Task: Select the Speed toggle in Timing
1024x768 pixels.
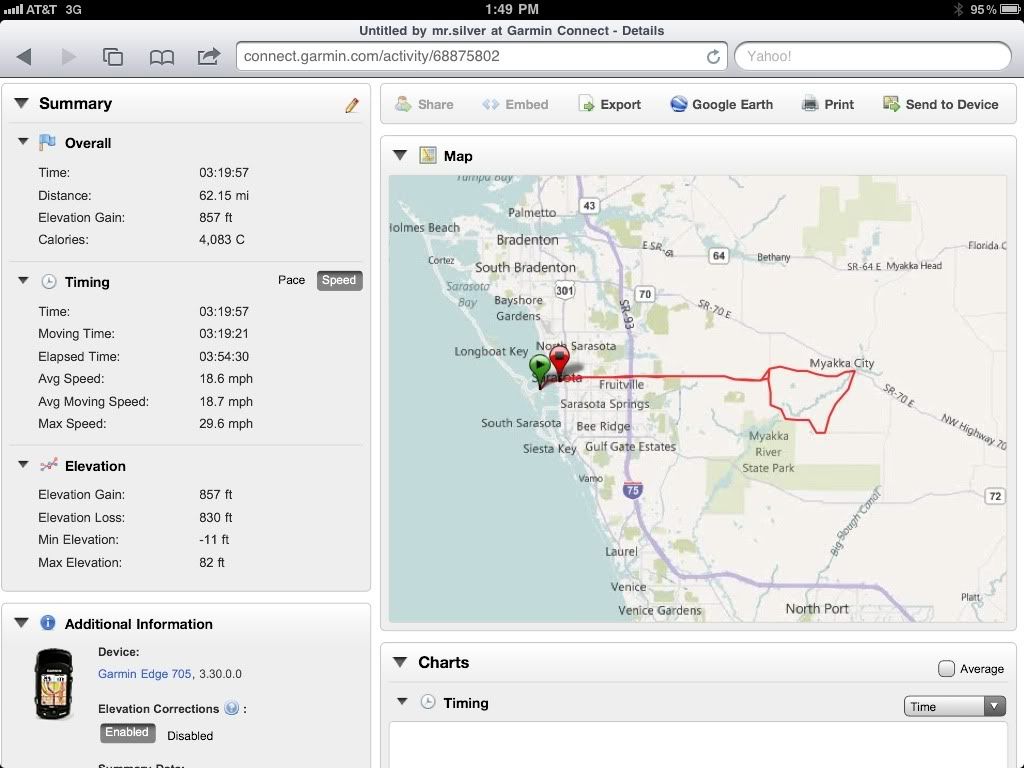Action: click(x=339, y=280)
